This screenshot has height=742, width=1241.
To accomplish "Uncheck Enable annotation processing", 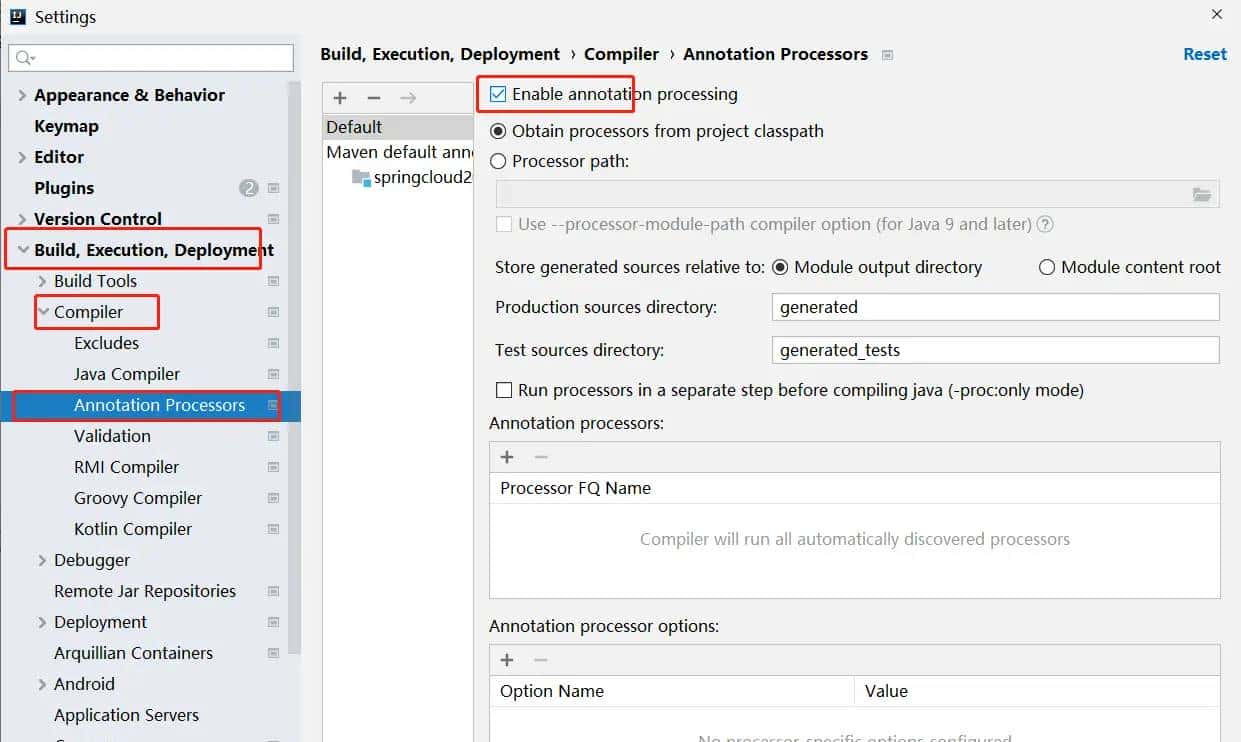I will click(498, 95).
